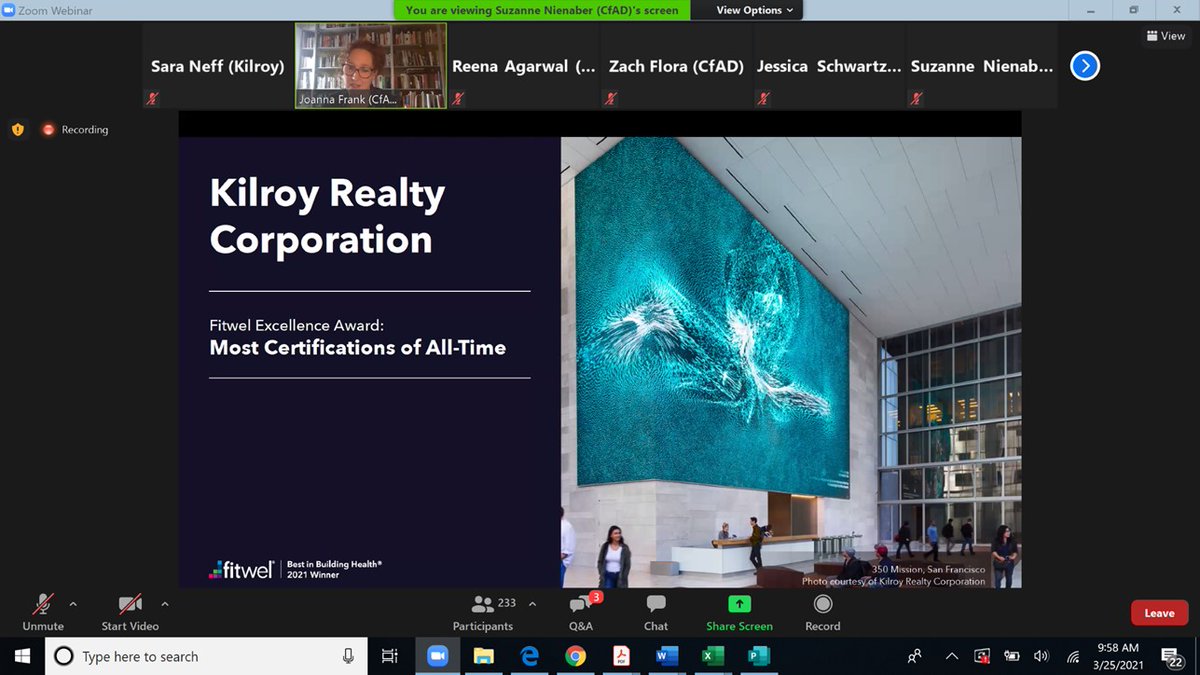The width and height of the screenshot is (1200, 675).
Task: Start Video camera button
Action: click(130, 611)
